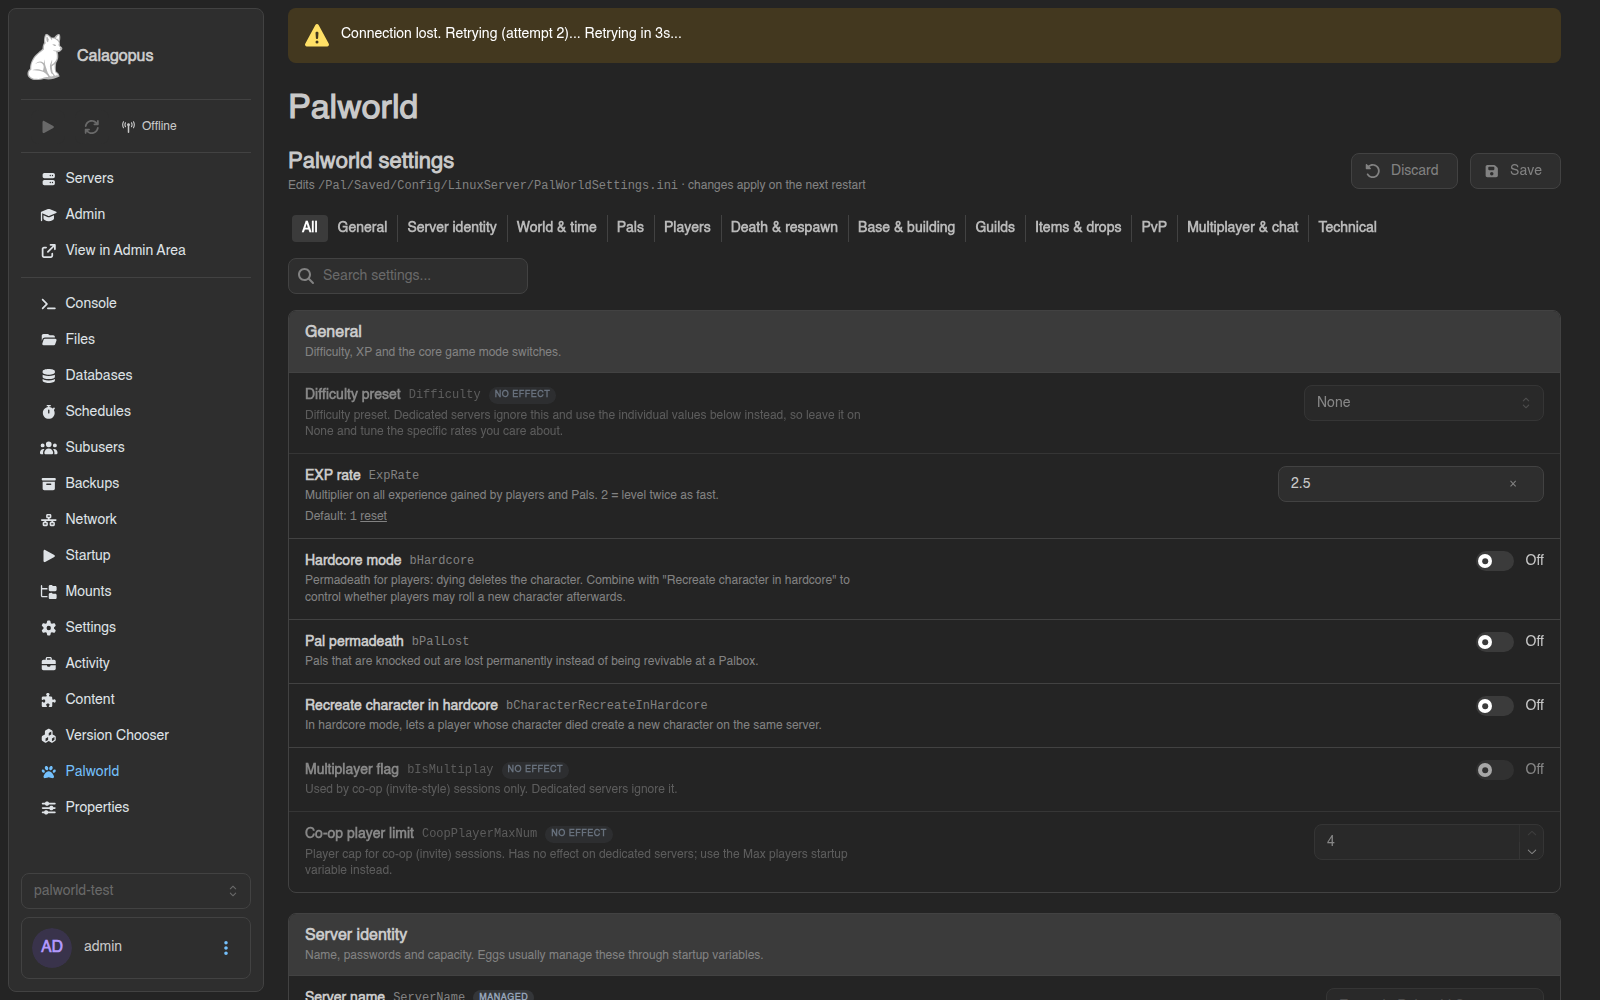Screen dimensions: 1600x1000
Task: Switch to the General tab
Action: pyautogui.click(x=362, y=227)
